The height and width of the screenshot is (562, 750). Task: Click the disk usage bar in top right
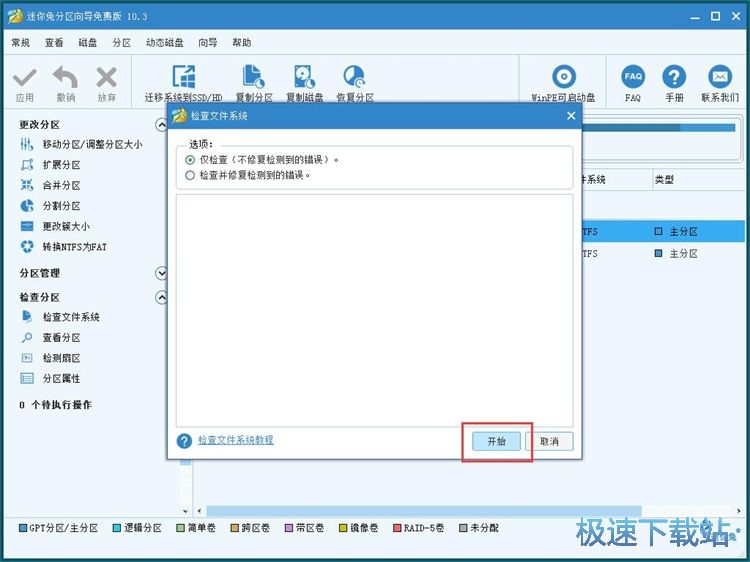tap(659, 128)
